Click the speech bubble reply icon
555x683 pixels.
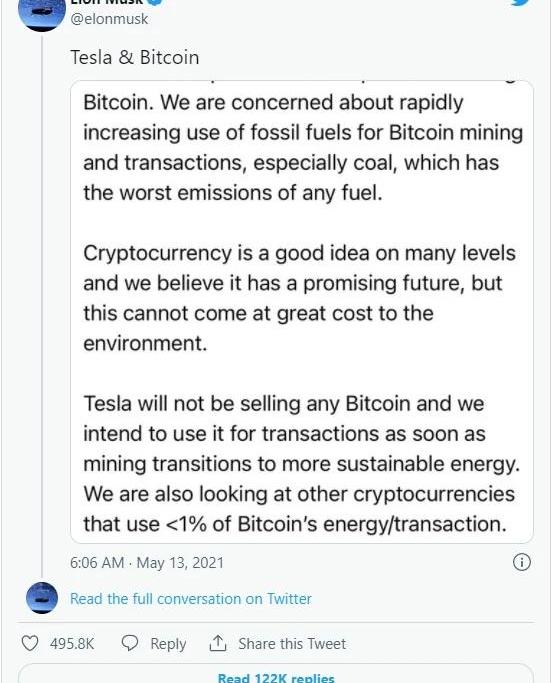[129, 643]
